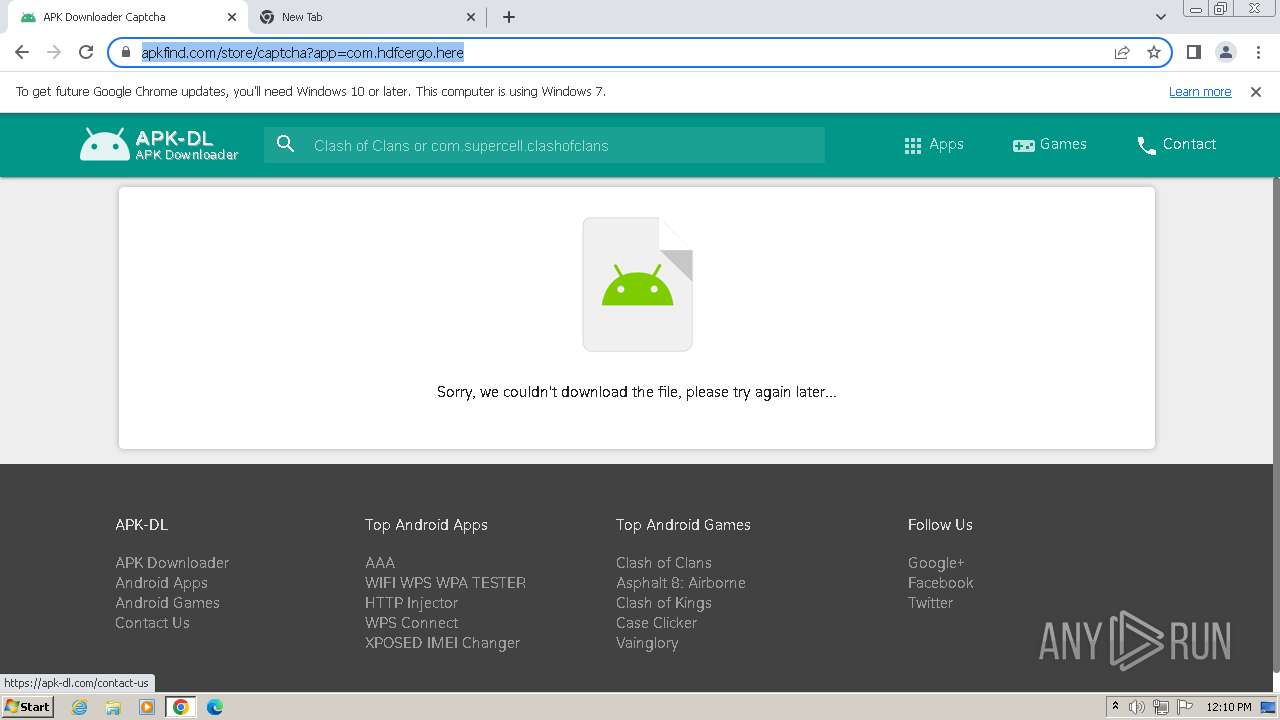This screenshot has height=720, width=1280.
Task: Open a new browser tab
Action: 509,17
